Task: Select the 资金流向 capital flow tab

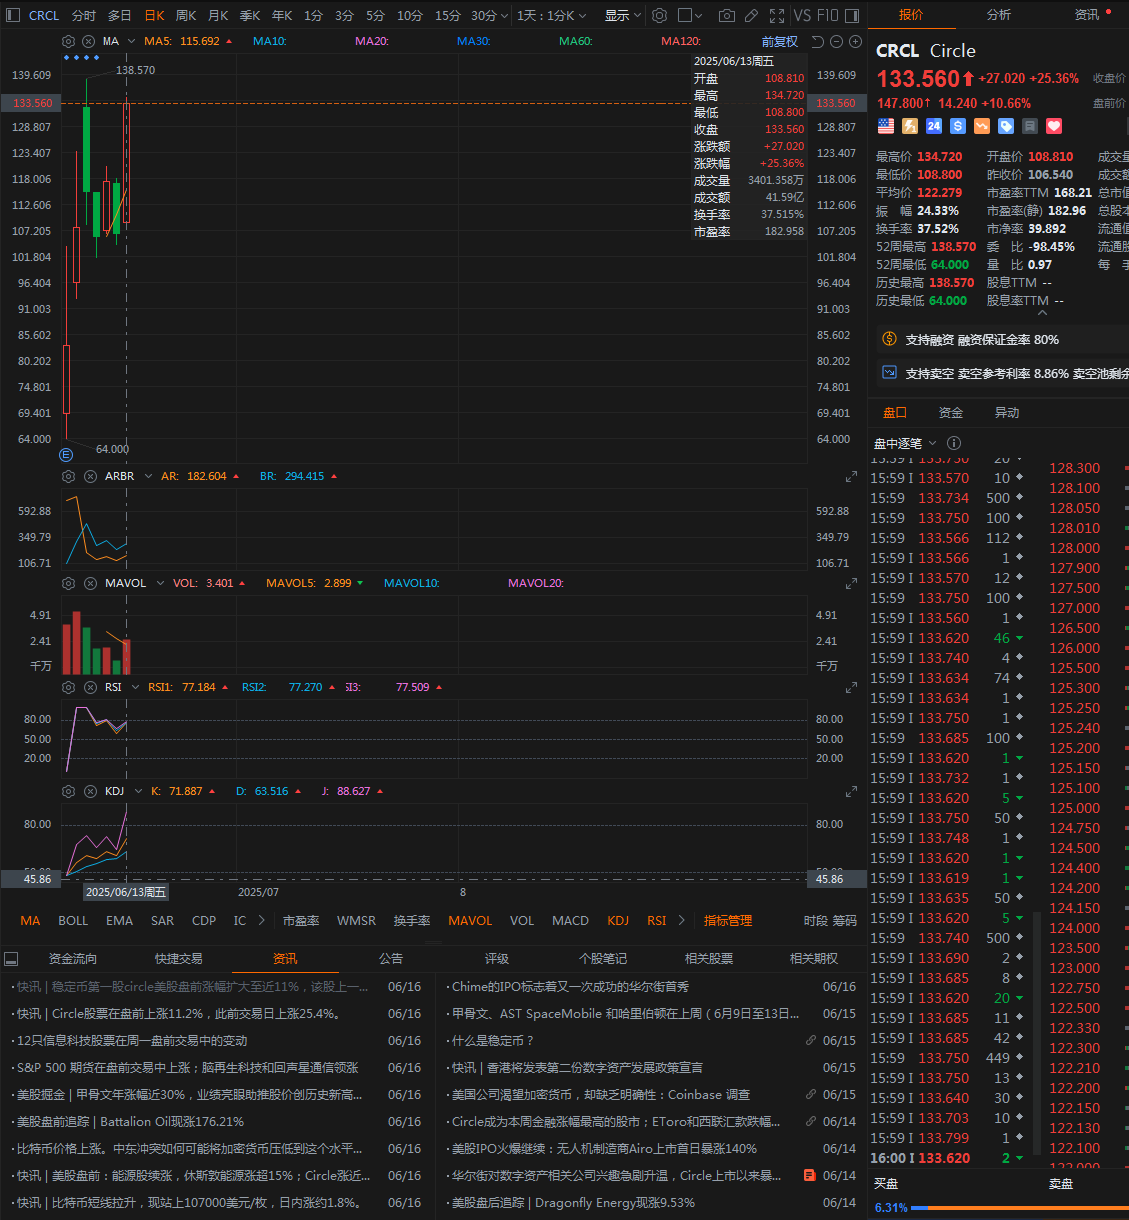Action: pyautogui.click(x=73, y=958)
